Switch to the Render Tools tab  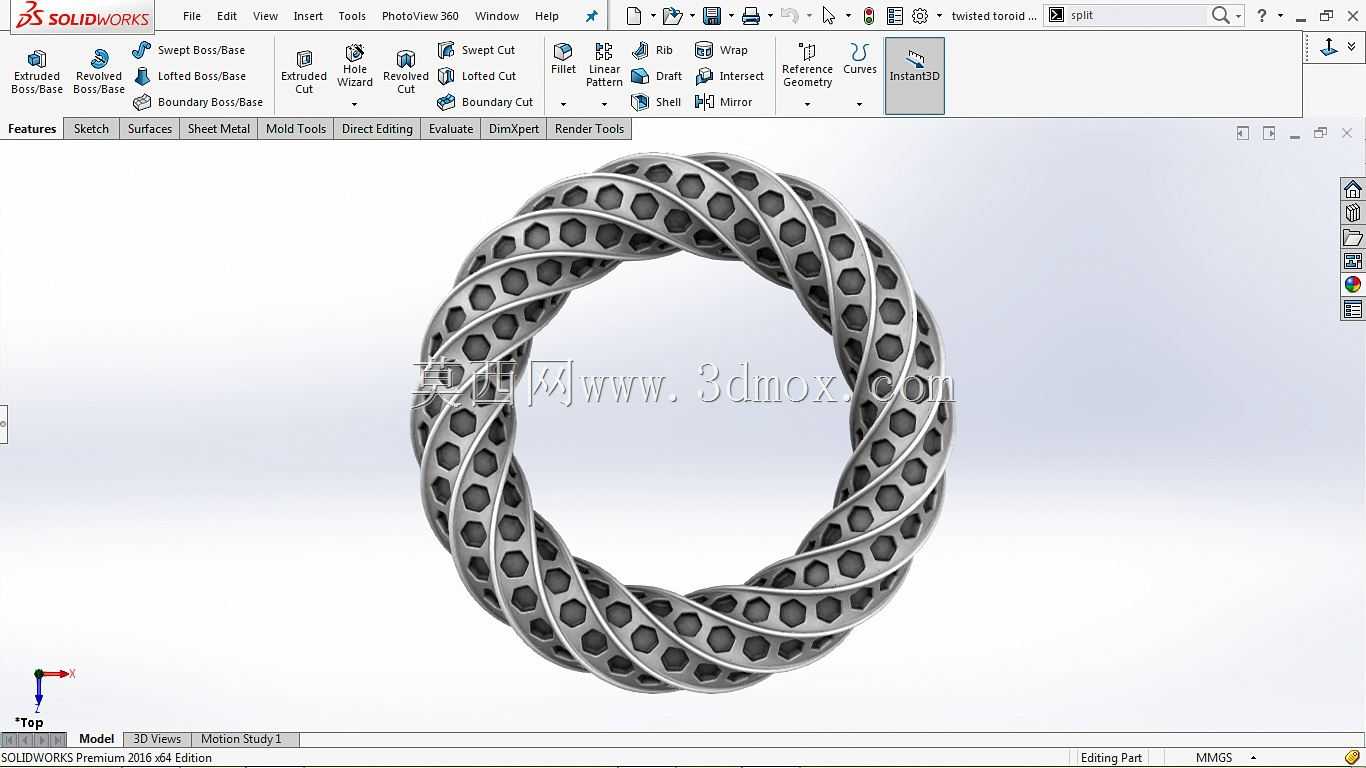(589, 129)
